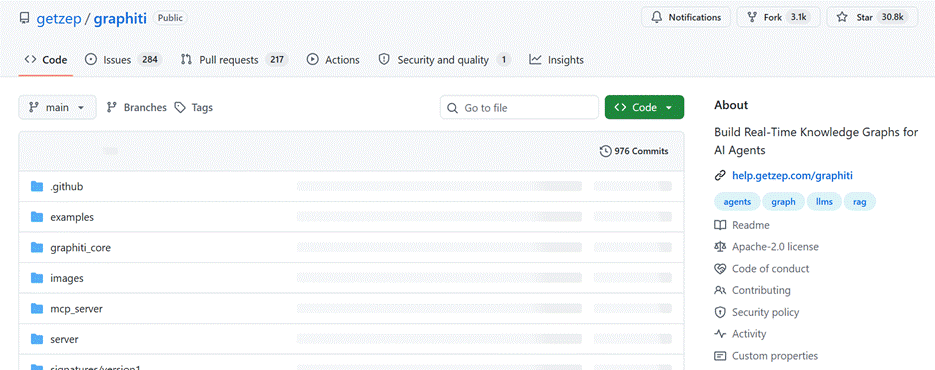Open the Security policy link
The image size is (935, 370).
[x=766, y=312]
